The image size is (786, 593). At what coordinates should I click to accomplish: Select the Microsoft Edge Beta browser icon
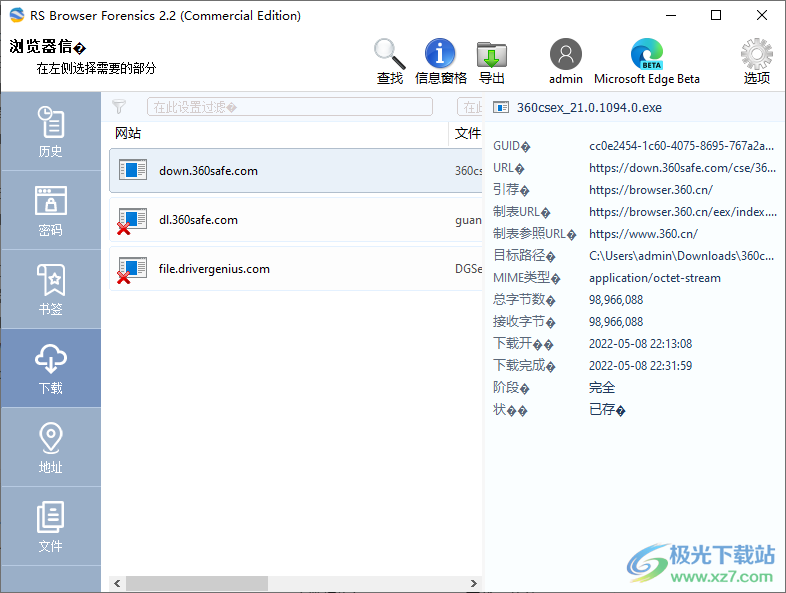[x=647, y=54]
